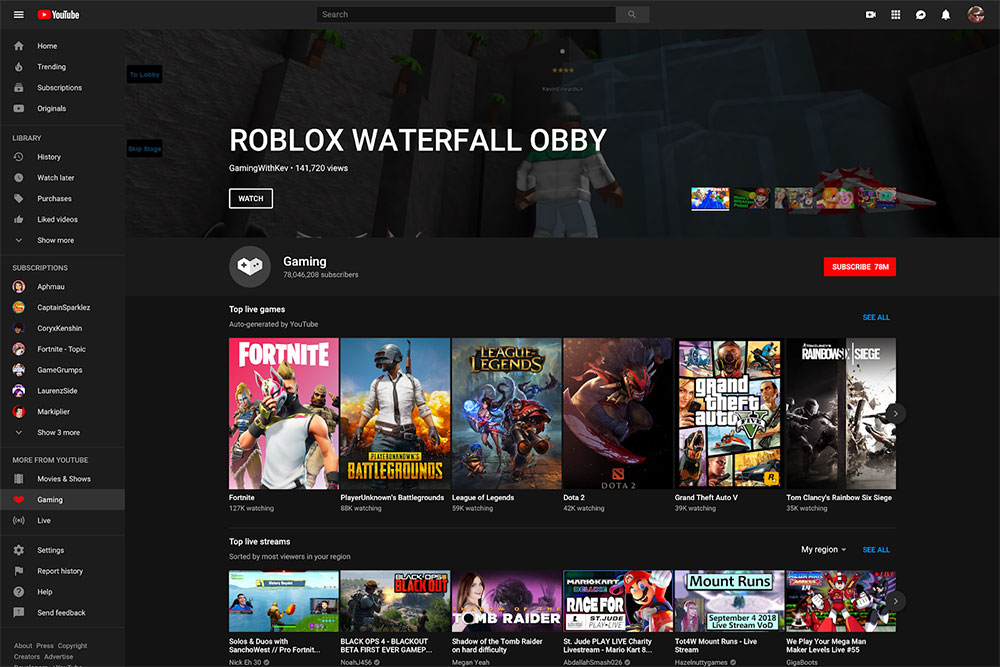Open the notifications bell
The height and width of the screenshot is (667, 1000).
pos(946,14)
